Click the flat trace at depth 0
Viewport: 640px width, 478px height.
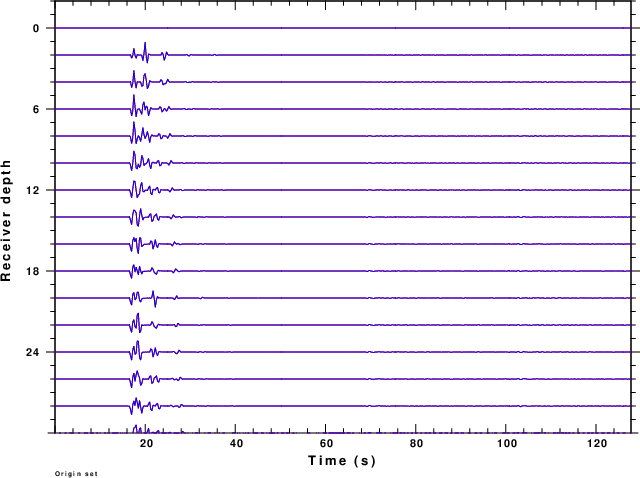coord(343,28)
